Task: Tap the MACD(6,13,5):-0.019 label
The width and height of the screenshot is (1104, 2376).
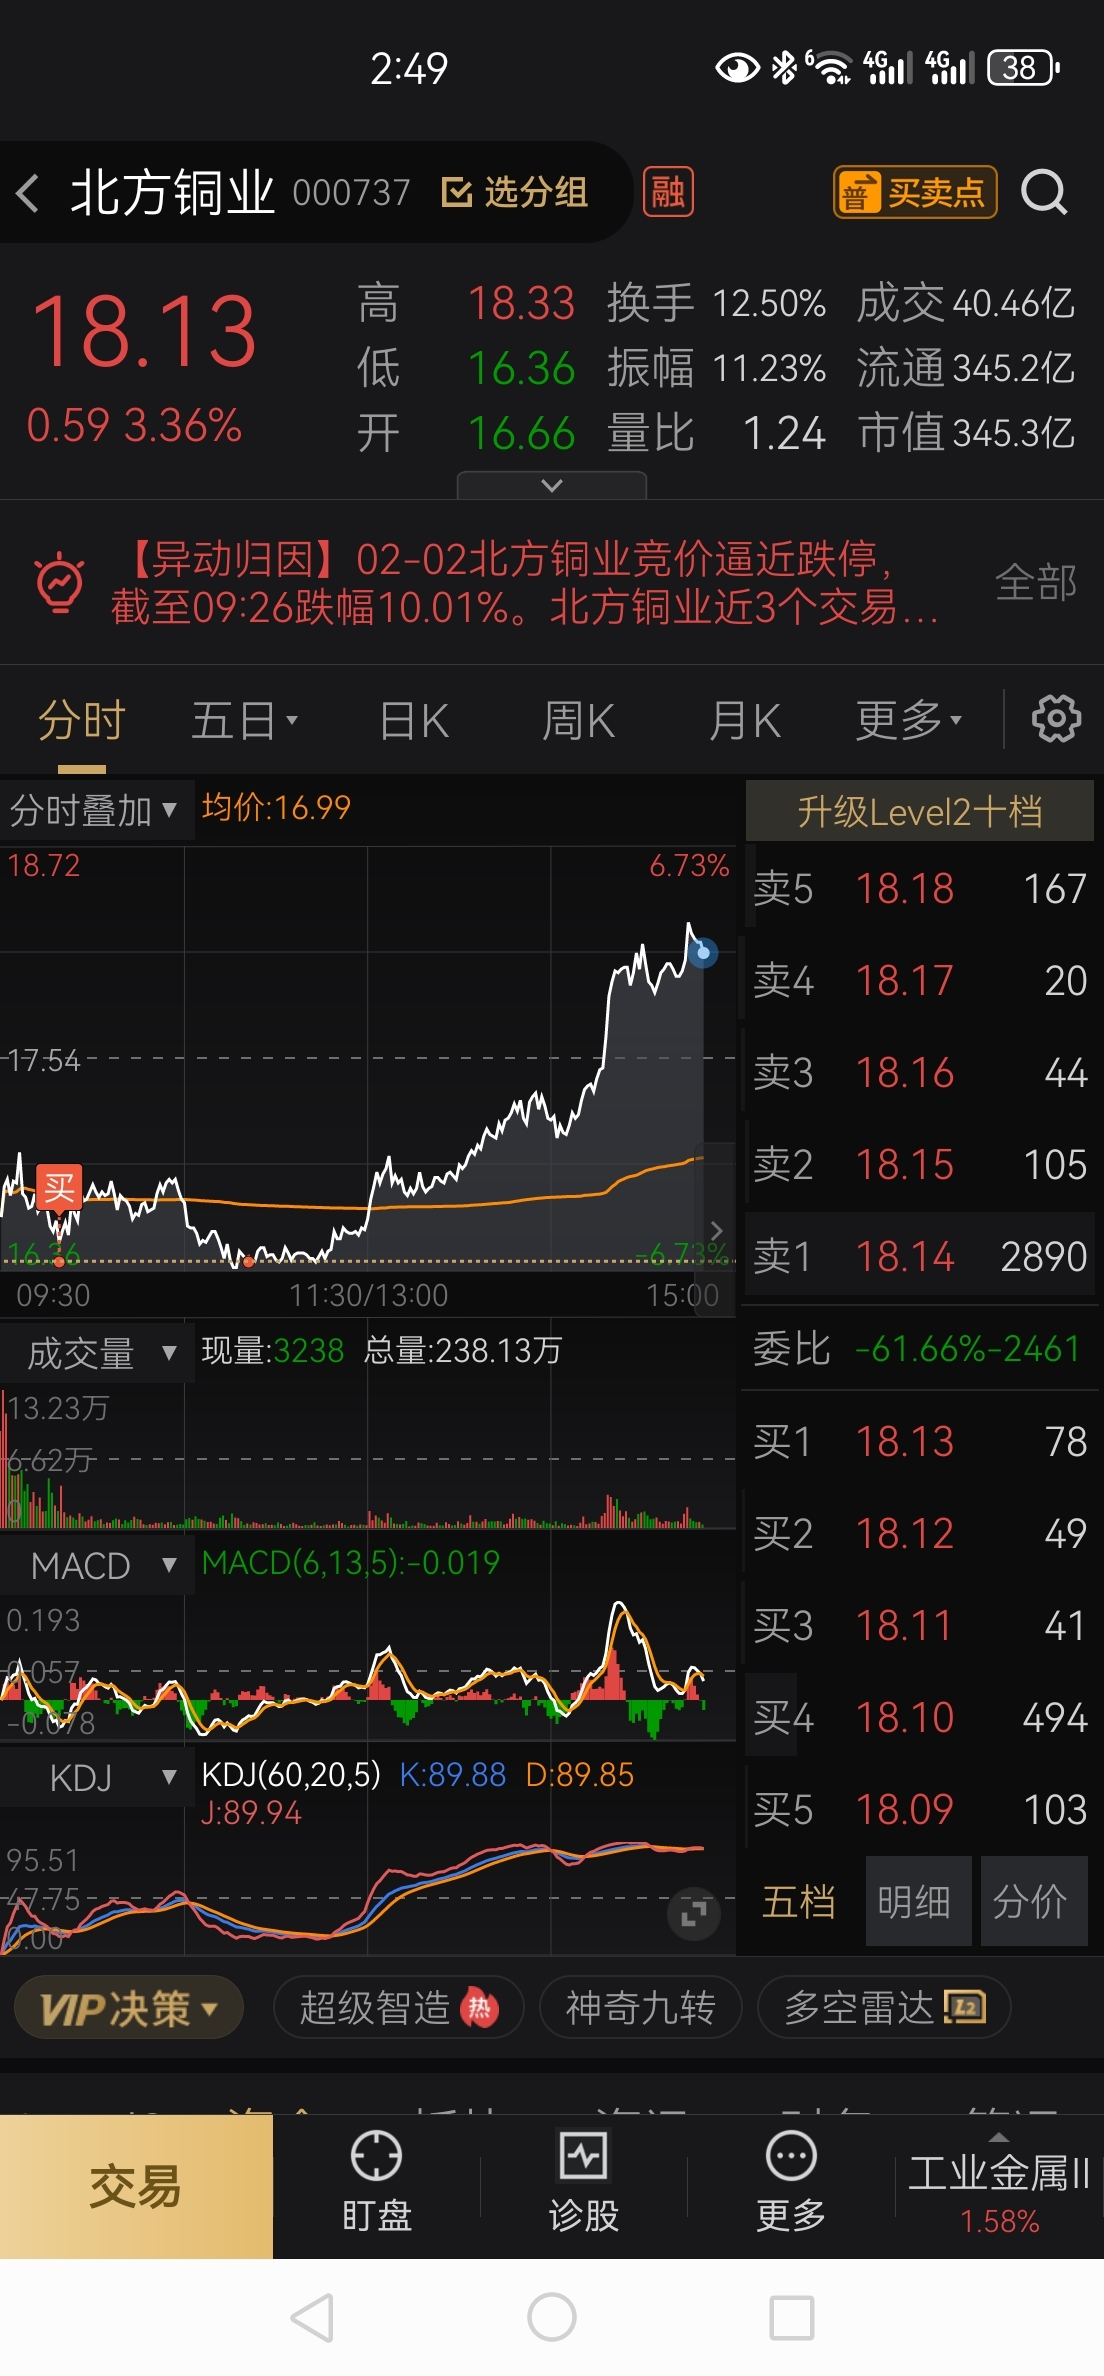Action: 350,1563
